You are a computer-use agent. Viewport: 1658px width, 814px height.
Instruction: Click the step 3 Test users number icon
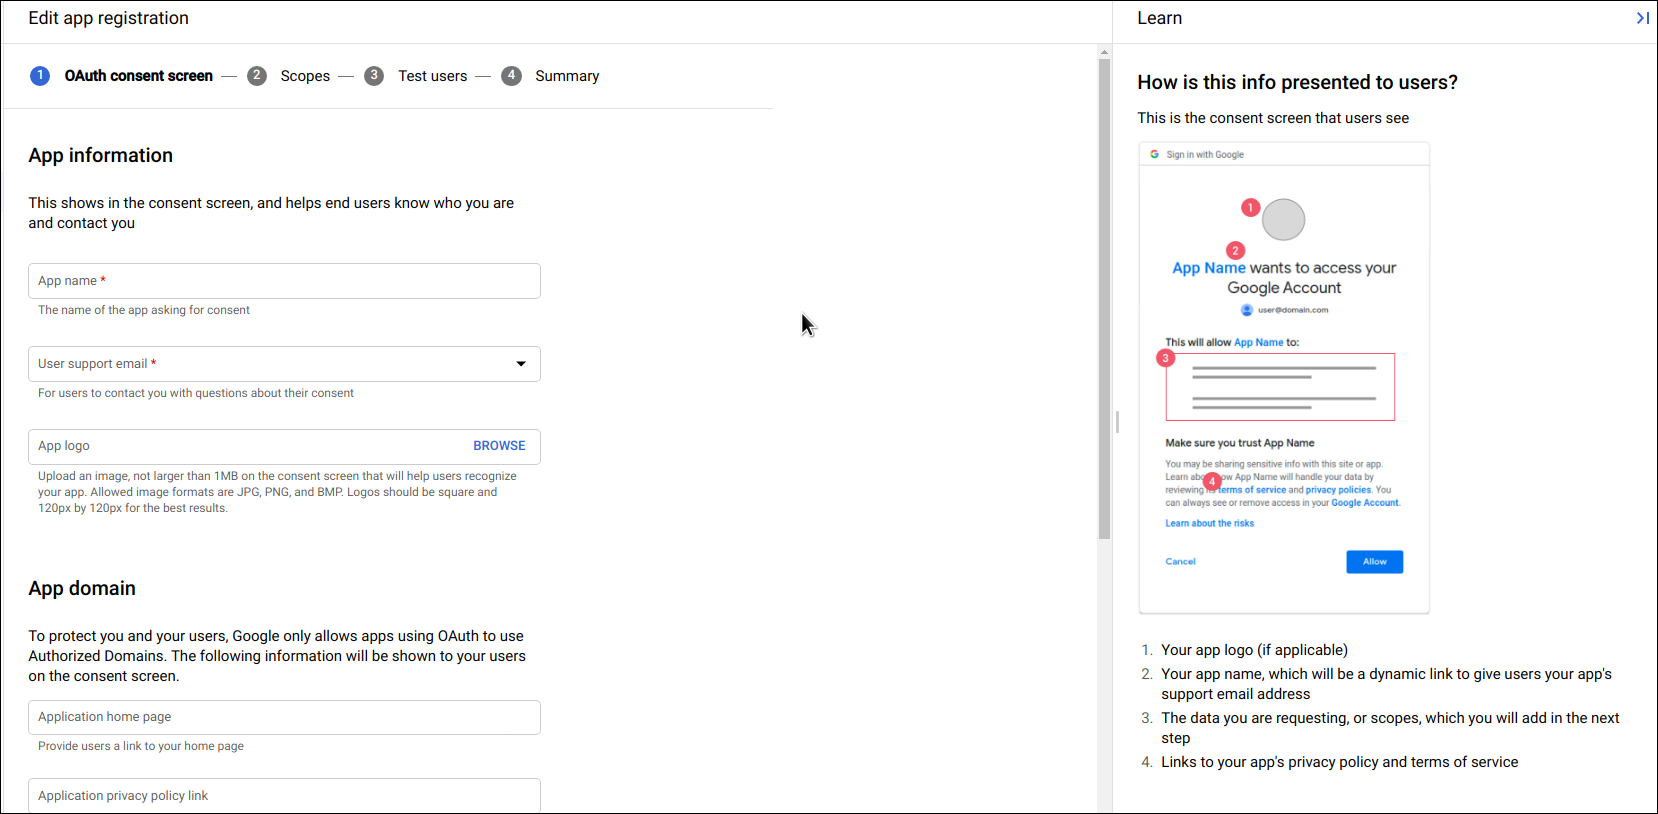pyautogui.click(x=374, y=76)
